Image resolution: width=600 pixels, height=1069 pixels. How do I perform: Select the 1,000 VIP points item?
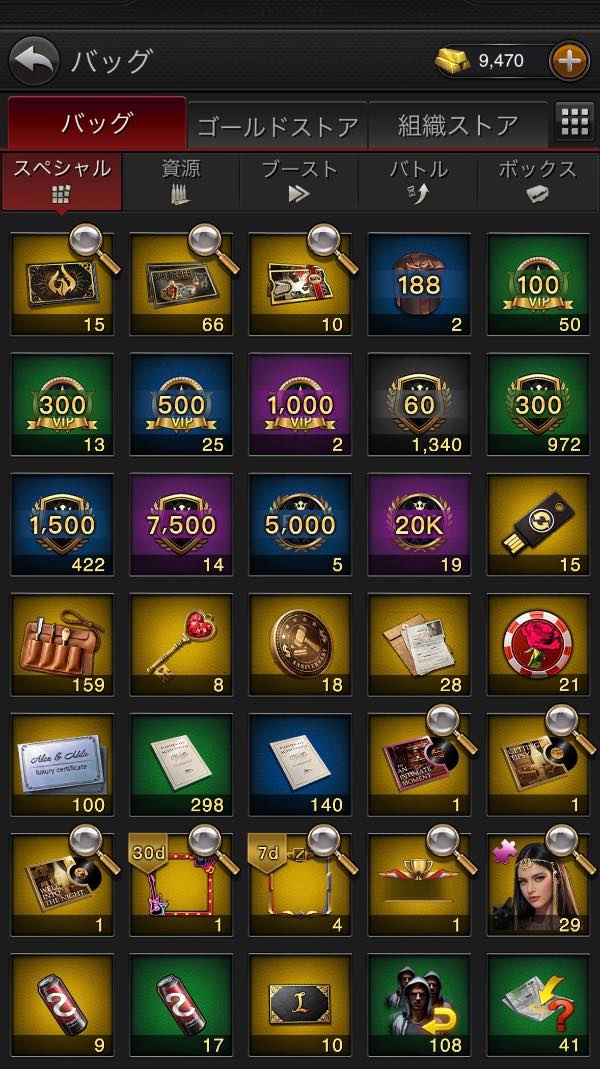[300, 405]
